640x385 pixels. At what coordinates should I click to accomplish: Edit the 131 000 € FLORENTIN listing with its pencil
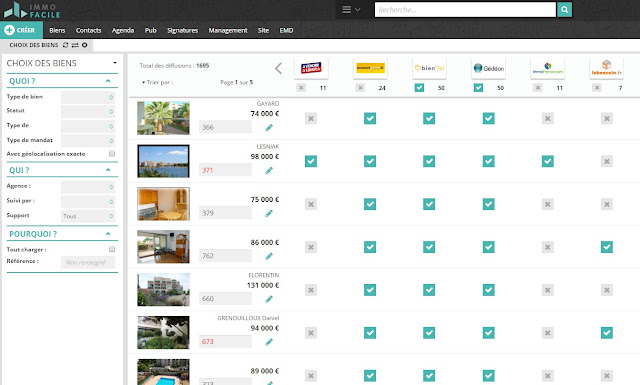coord(269,299)
